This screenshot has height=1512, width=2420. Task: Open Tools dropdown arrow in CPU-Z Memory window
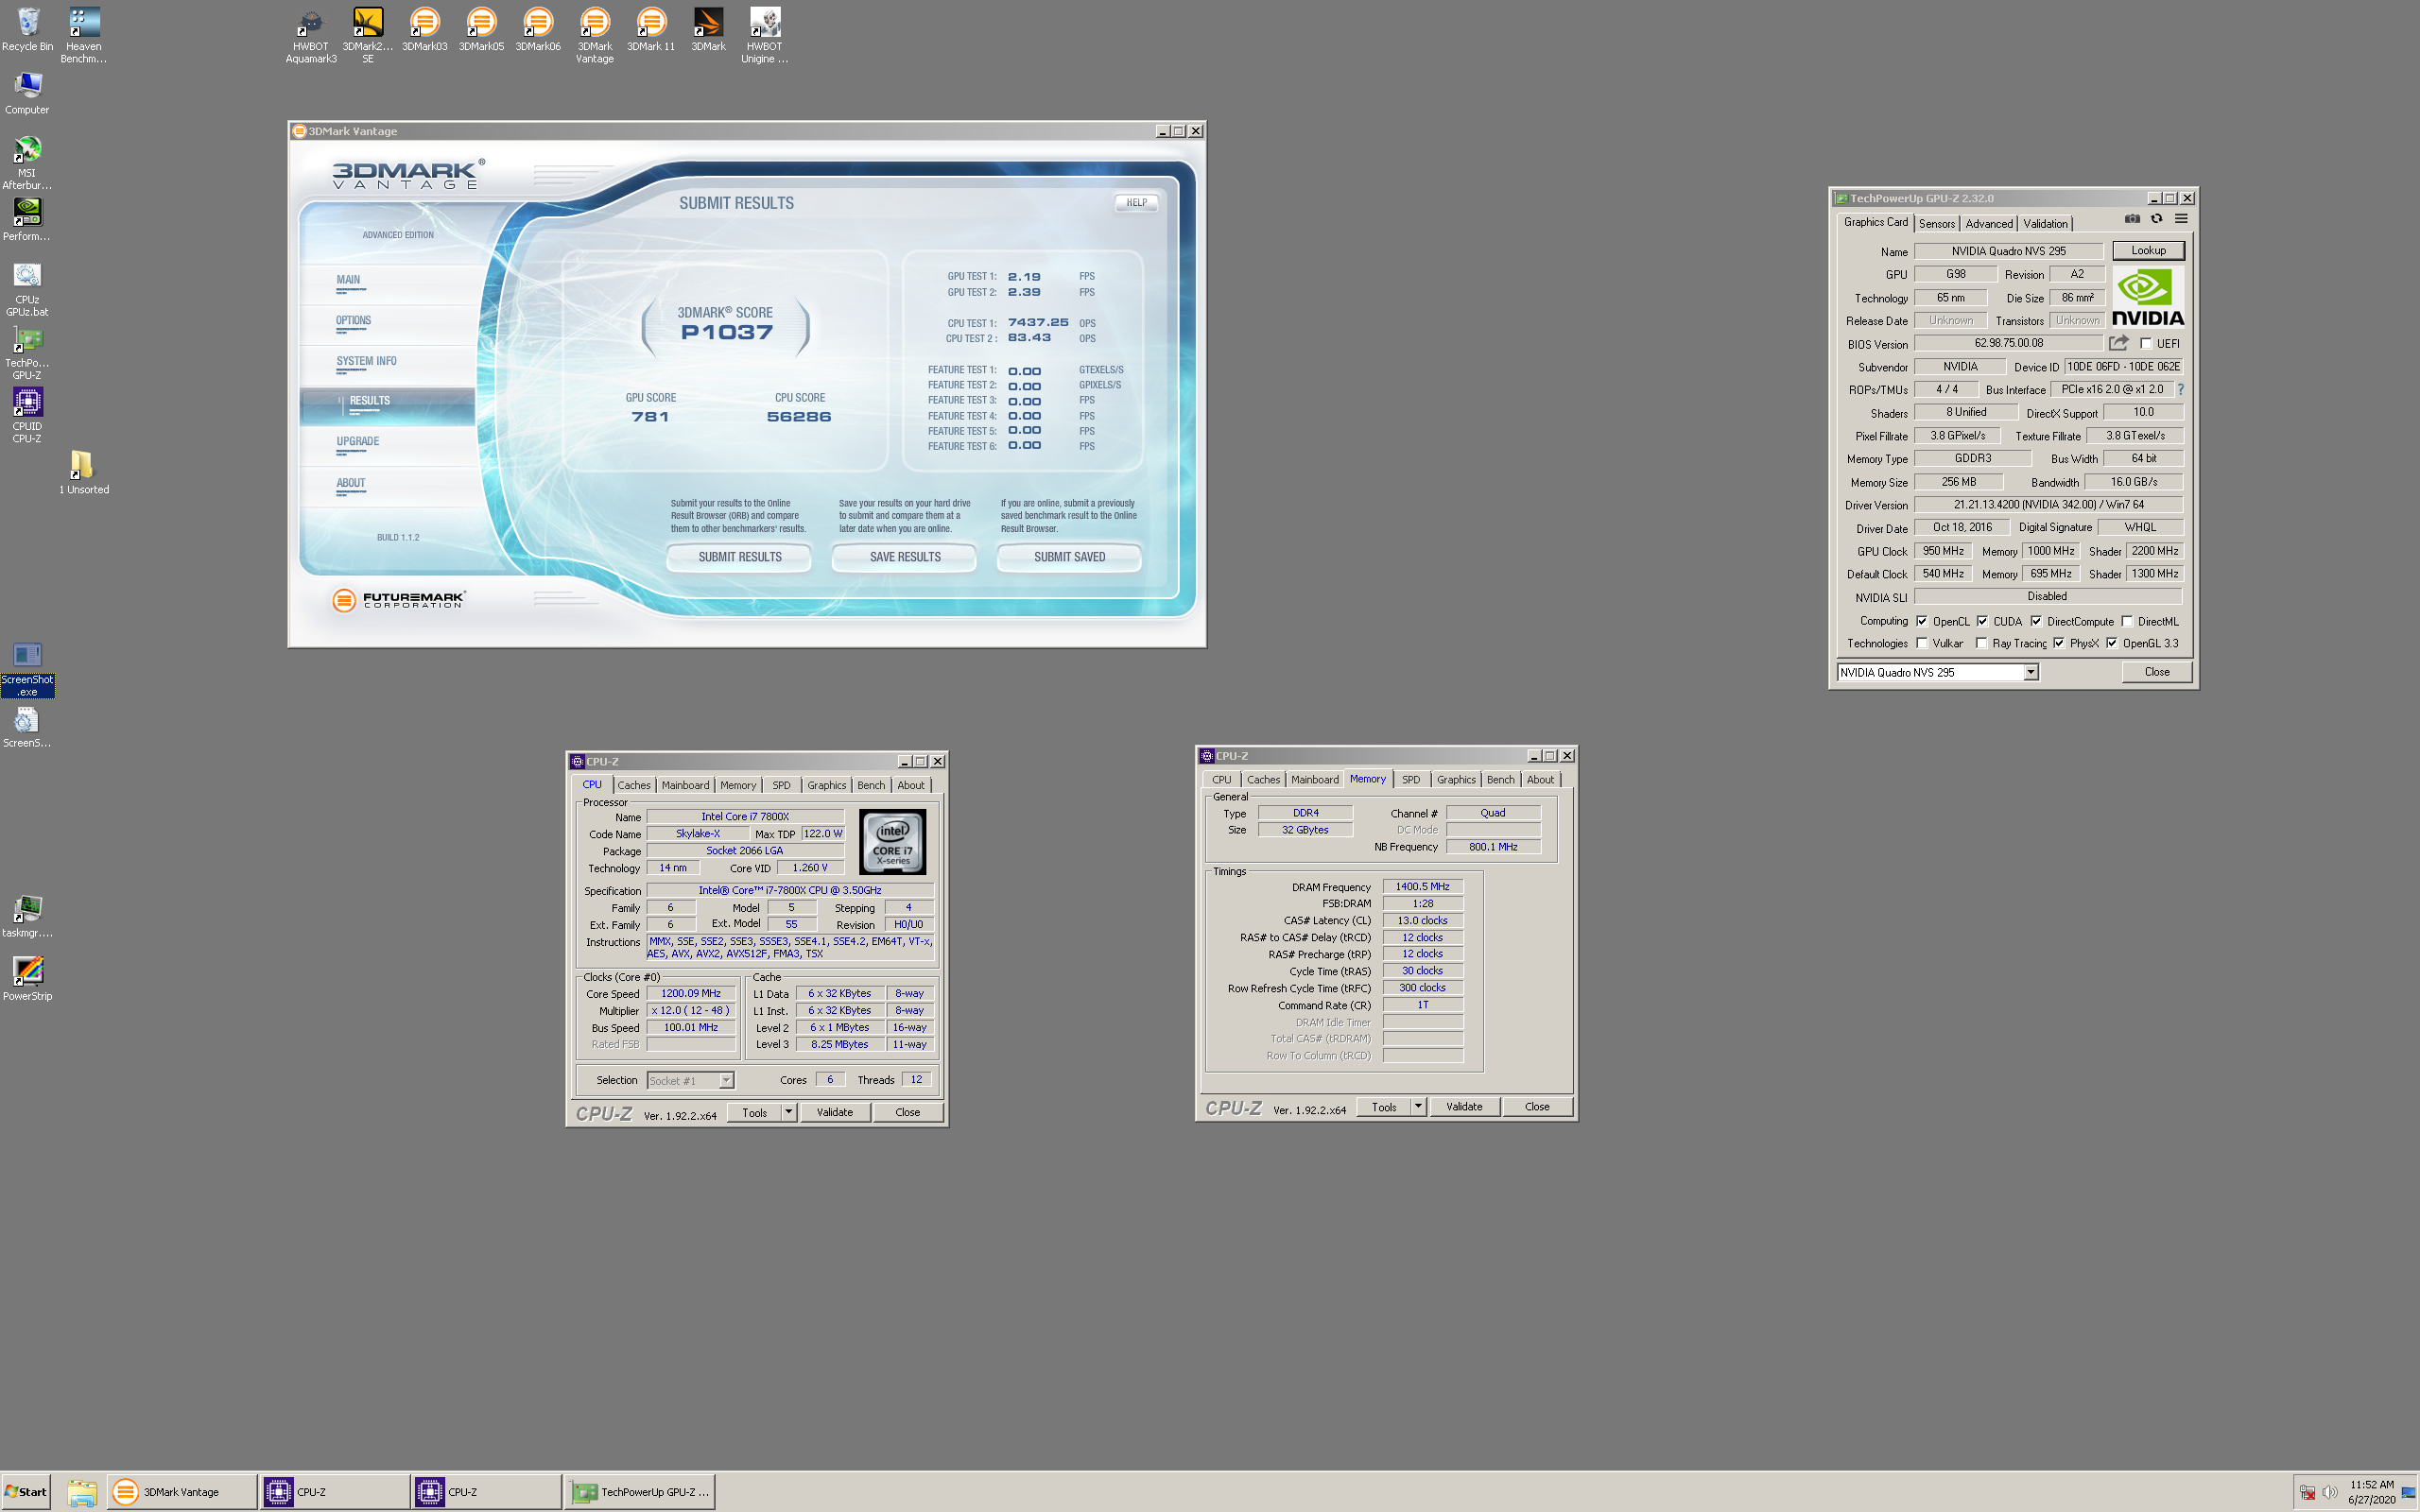pyautogui.click(x=1418, y=1107)
